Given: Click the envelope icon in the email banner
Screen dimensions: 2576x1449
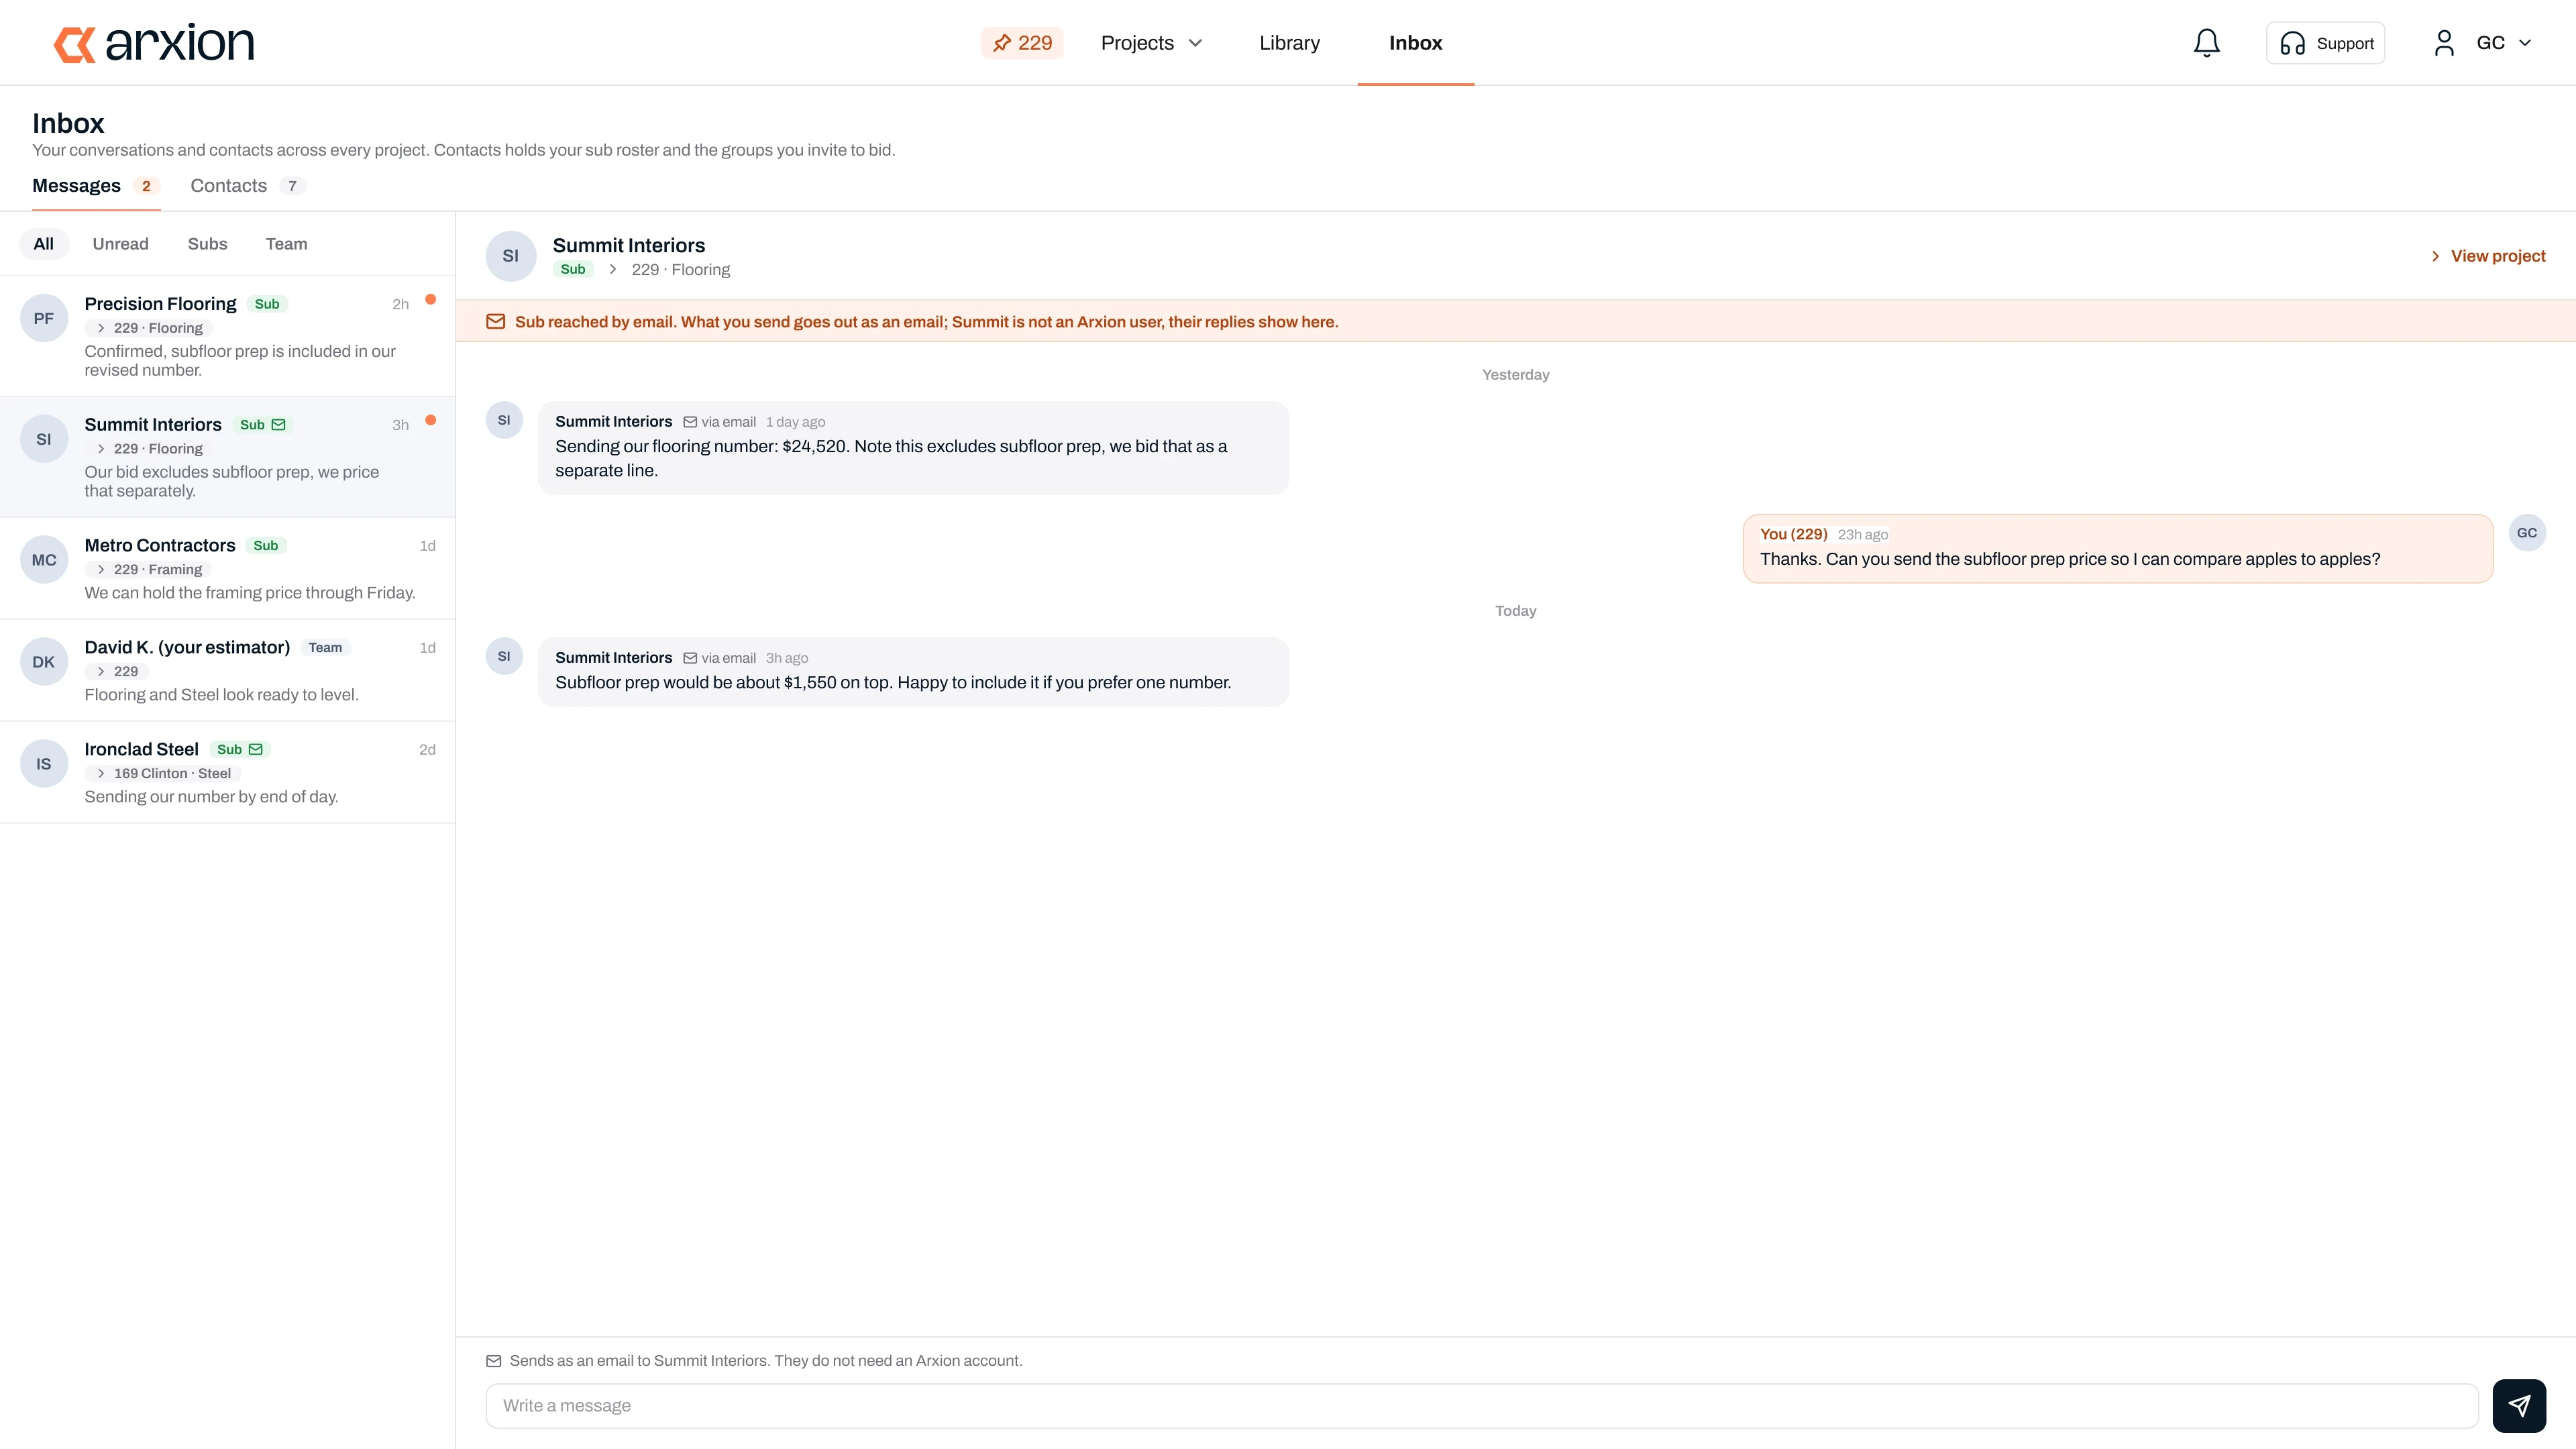Looking at the screenshot, I should coord(495,322).
